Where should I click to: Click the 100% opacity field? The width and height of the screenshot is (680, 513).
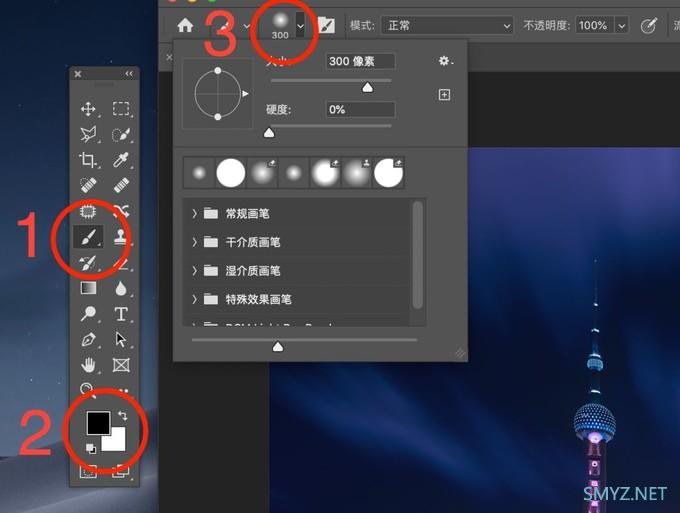click(x=595, y=26)
